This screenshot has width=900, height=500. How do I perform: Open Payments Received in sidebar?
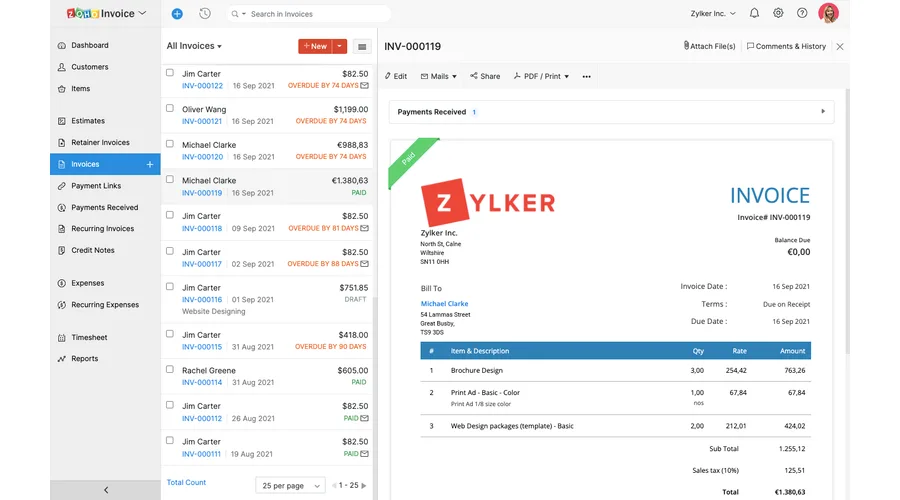click(x=105, y=208)
